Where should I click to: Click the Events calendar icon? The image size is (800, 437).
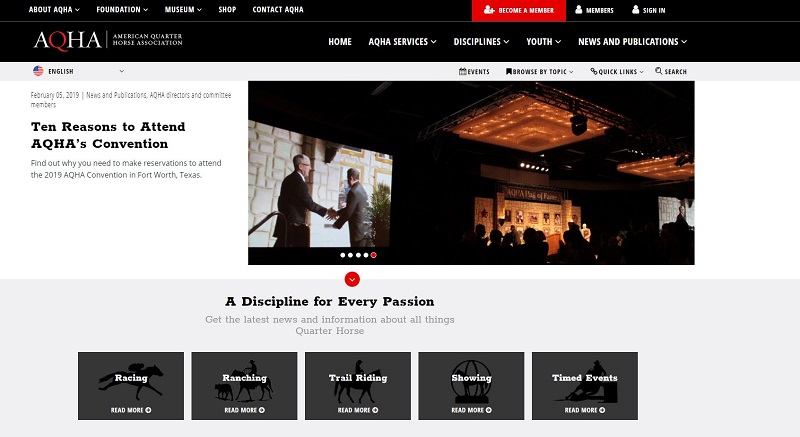tap(463, 71)
